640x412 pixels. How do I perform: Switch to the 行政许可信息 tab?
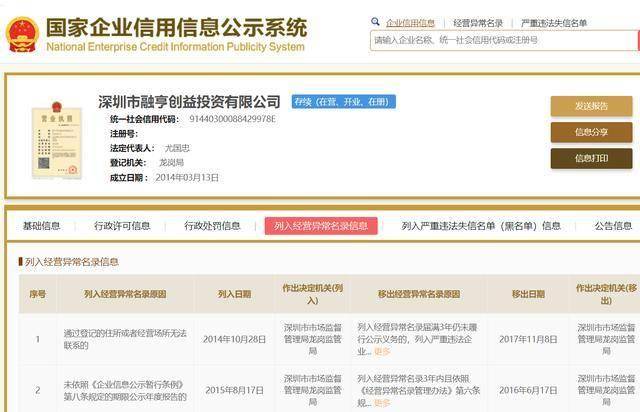click(122, 226)
